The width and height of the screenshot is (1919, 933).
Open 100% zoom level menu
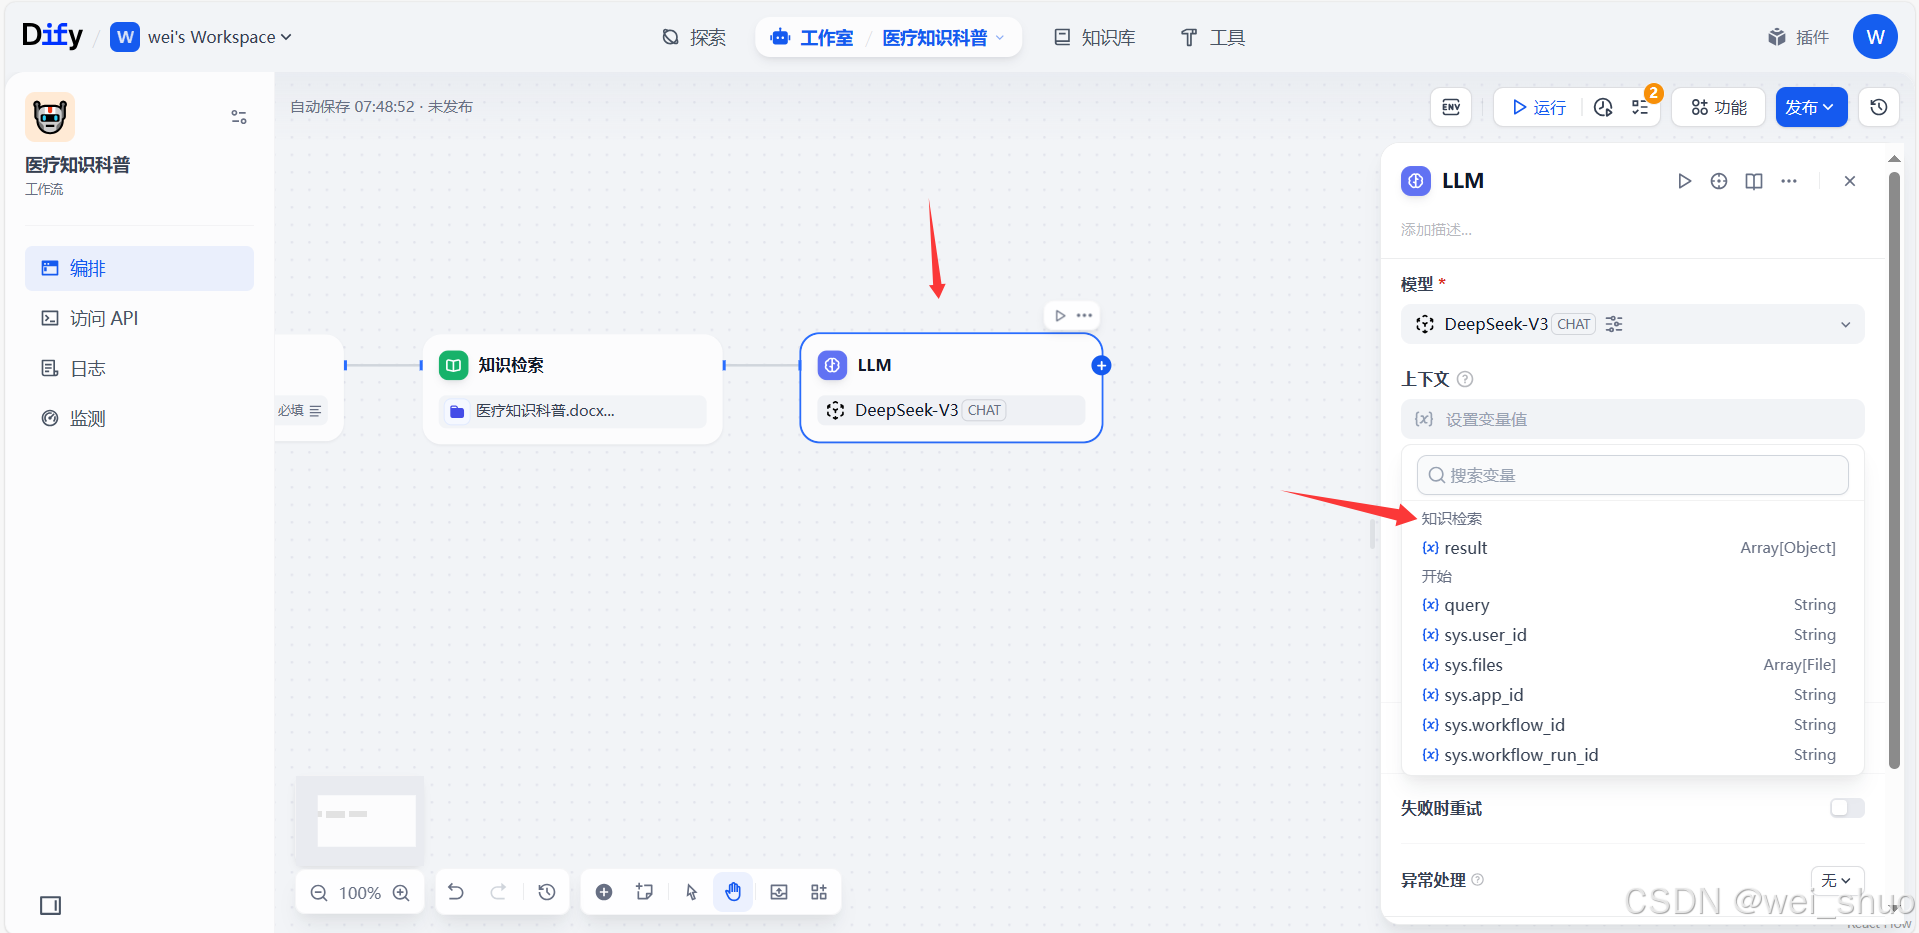click(x=360, y=893)
